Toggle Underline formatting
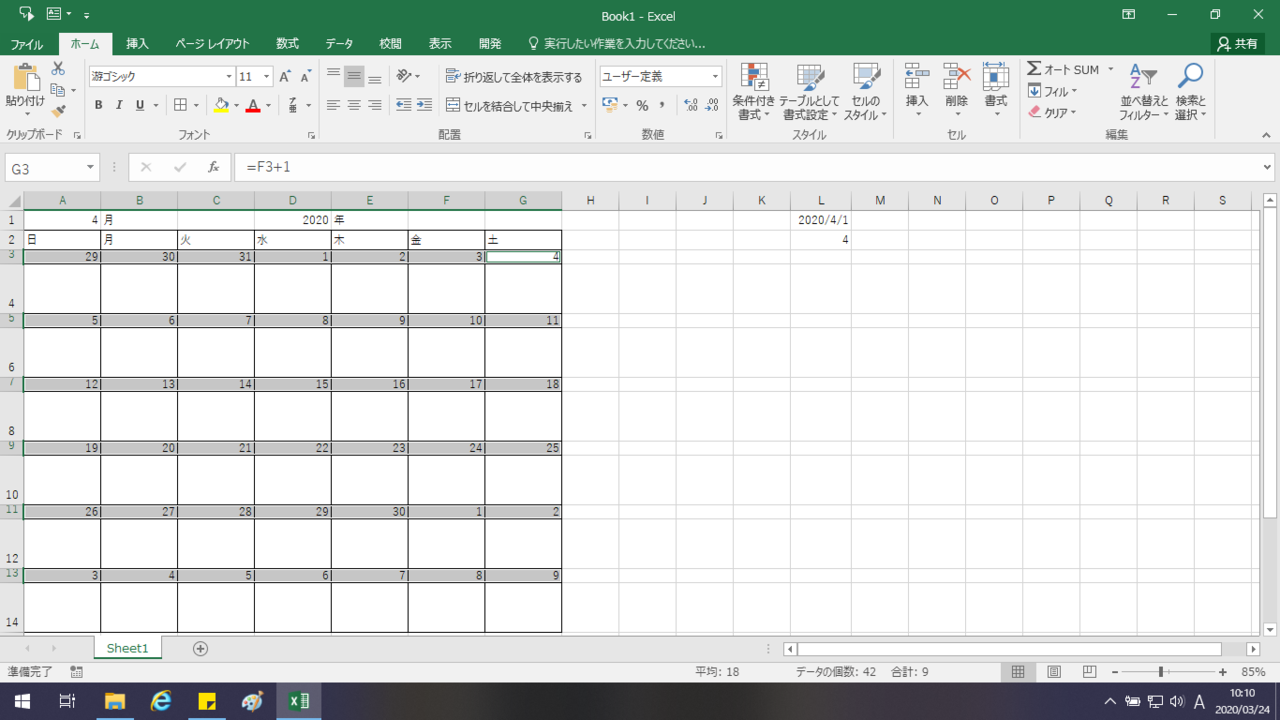The width and height of the screenshot is (1280, 720). coord(140,105)
